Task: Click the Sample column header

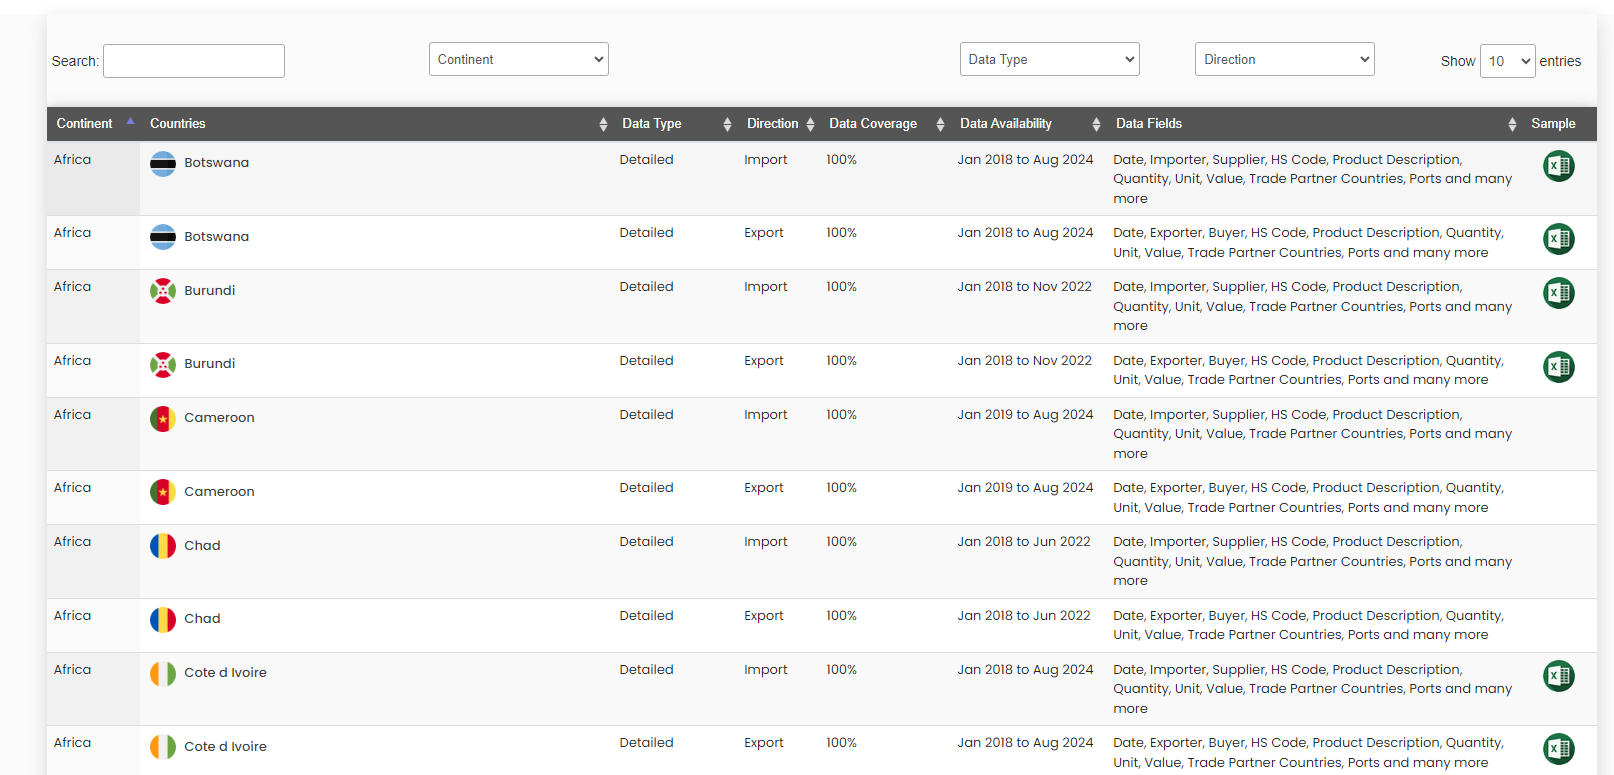Action: [x=1559, y=124]
